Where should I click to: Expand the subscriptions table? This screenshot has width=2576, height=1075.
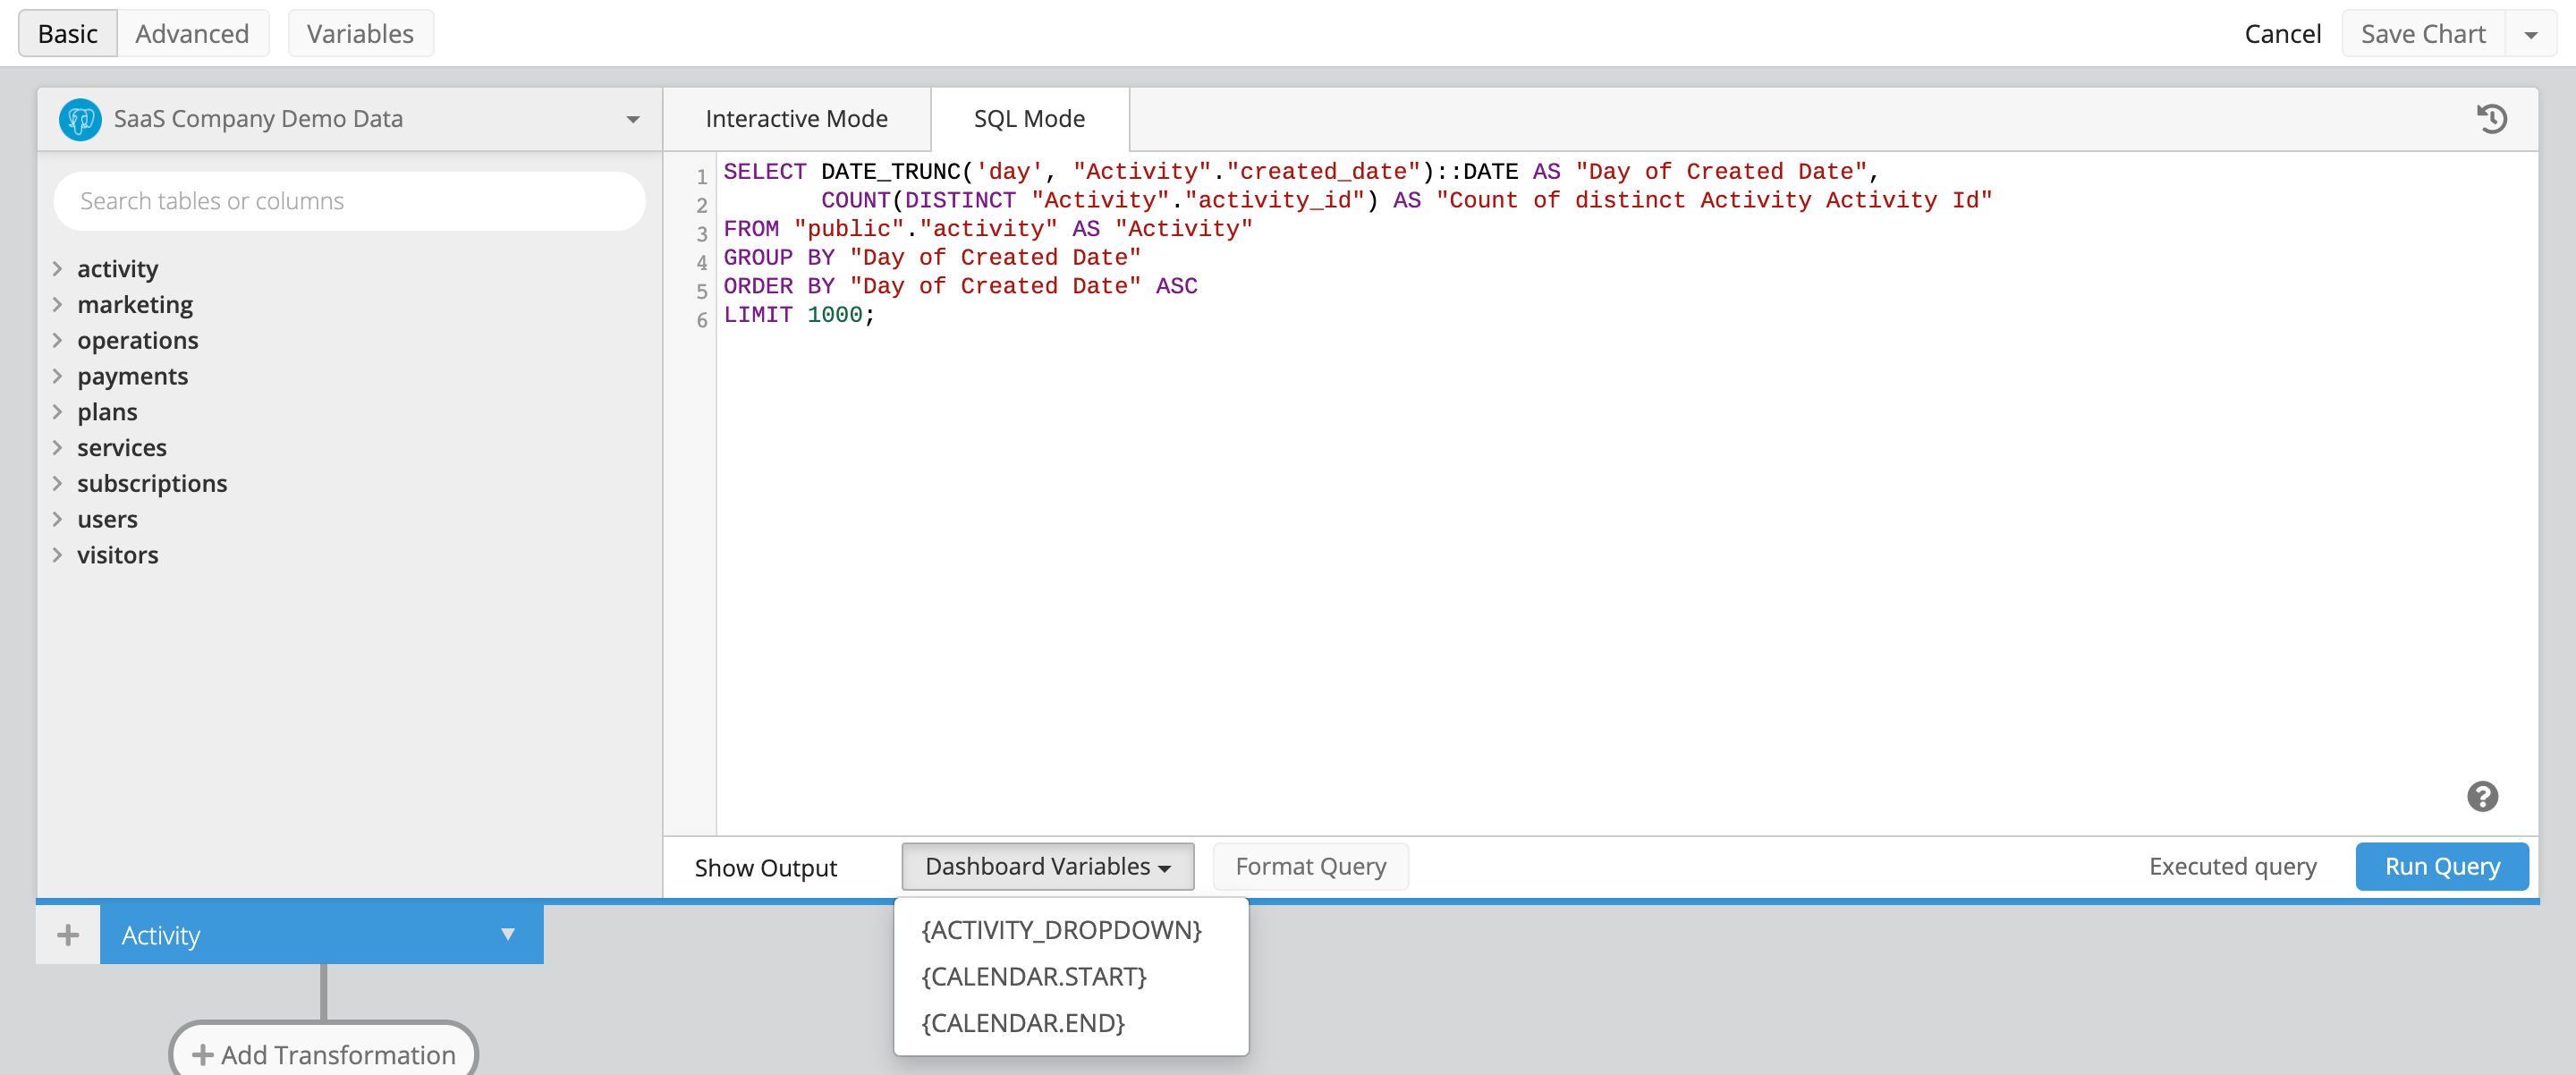click(x=57, y=483)
